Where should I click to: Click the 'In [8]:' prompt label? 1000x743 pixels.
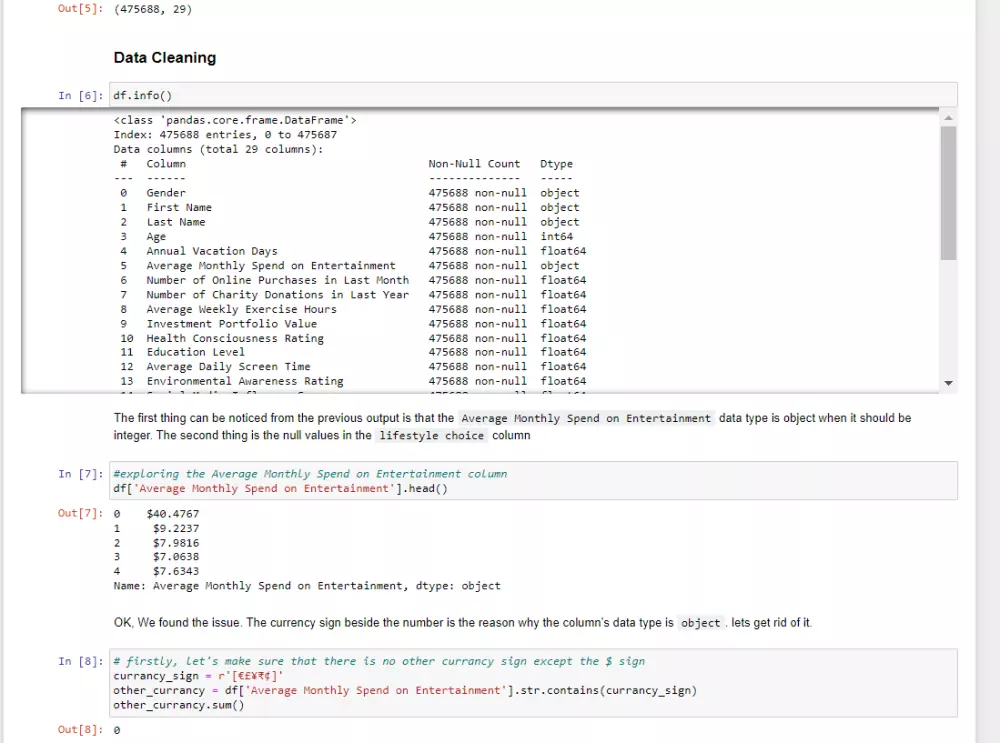(80, 661)
